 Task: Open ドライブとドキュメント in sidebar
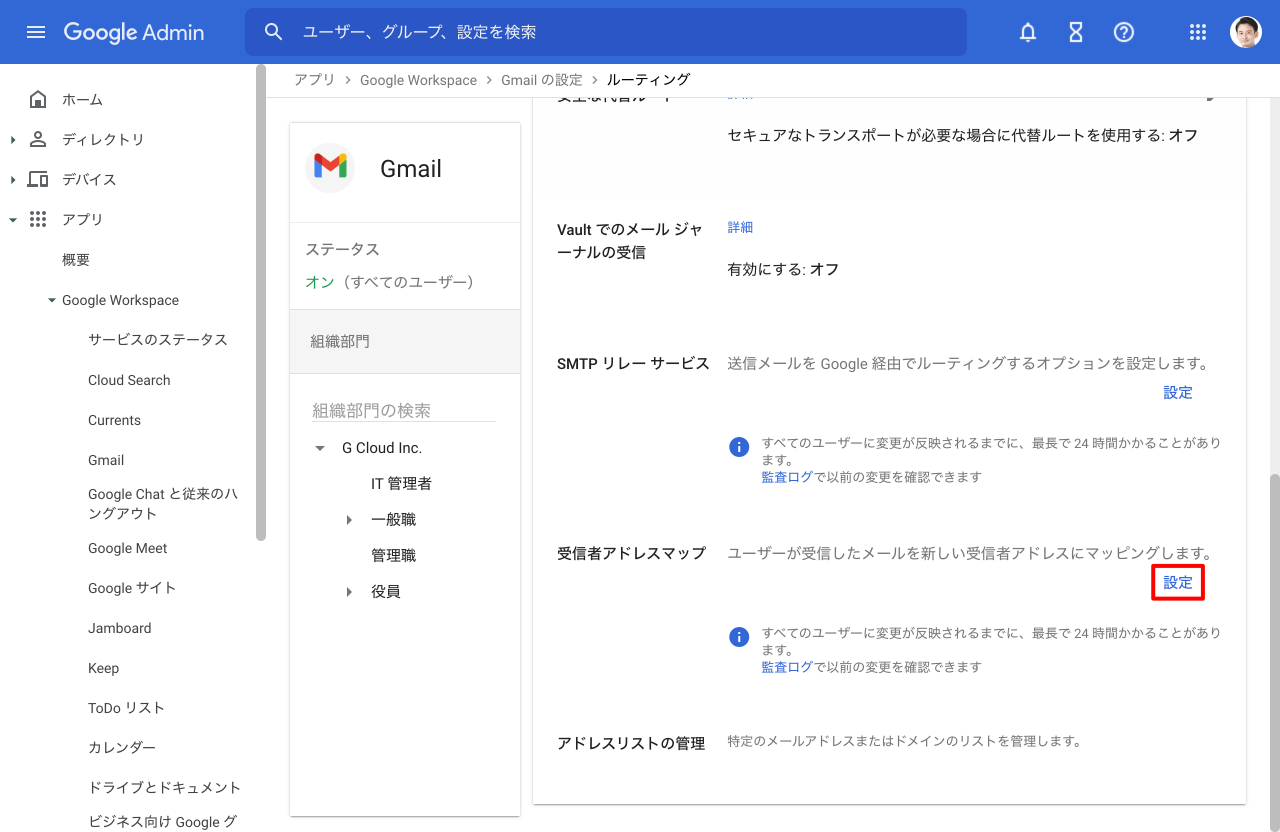[x=165, y=787]
